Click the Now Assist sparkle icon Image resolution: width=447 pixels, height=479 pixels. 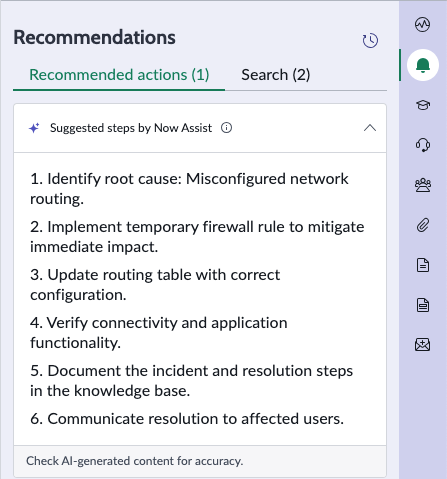click(x=34, y=128)
